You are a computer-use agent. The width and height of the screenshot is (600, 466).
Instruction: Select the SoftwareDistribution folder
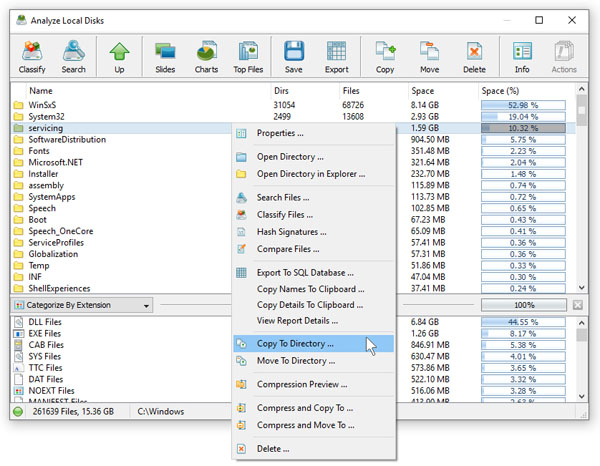[x=67, y=139]
